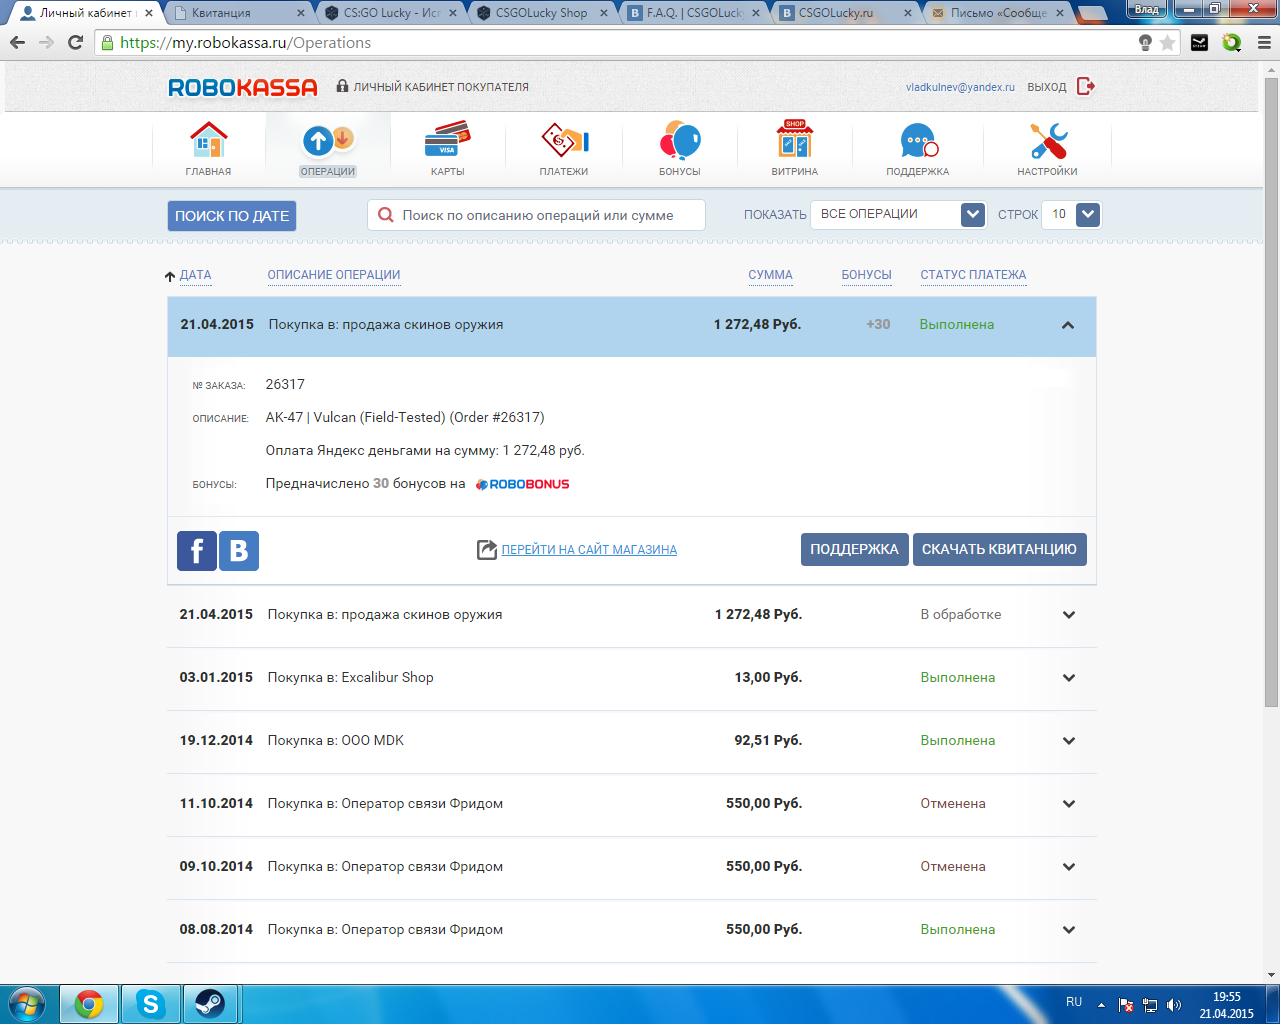
Task: Click the ROBOBONUS logo
Action: (x=523, y=484)
